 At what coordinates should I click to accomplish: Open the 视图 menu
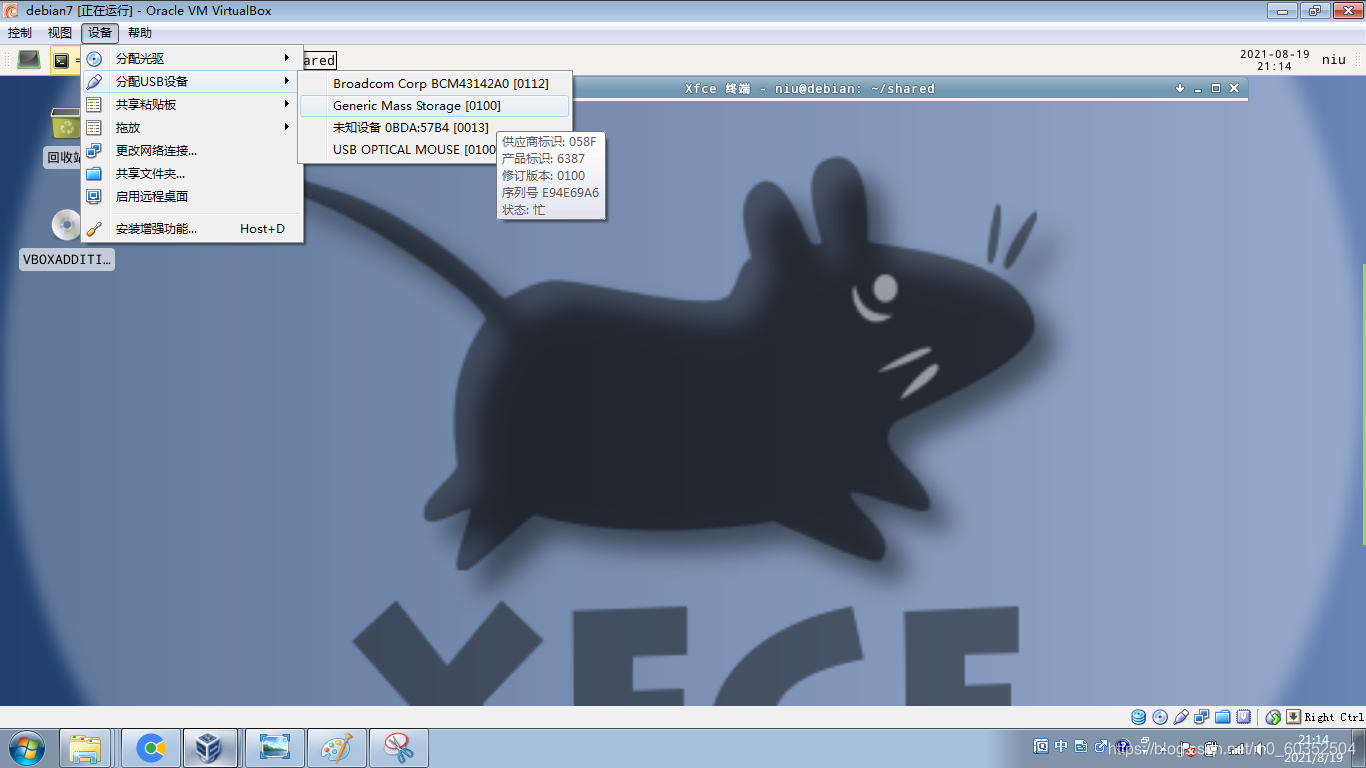60,33
